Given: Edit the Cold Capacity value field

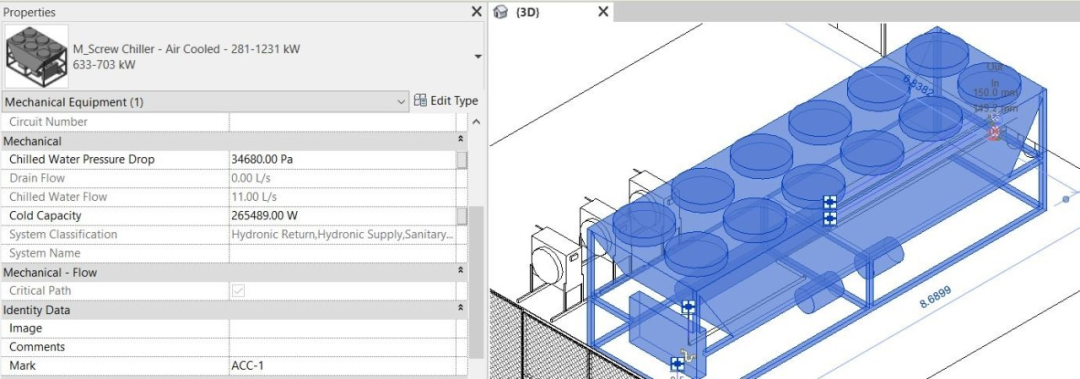Looking at the screenshot, I should 342,216.
